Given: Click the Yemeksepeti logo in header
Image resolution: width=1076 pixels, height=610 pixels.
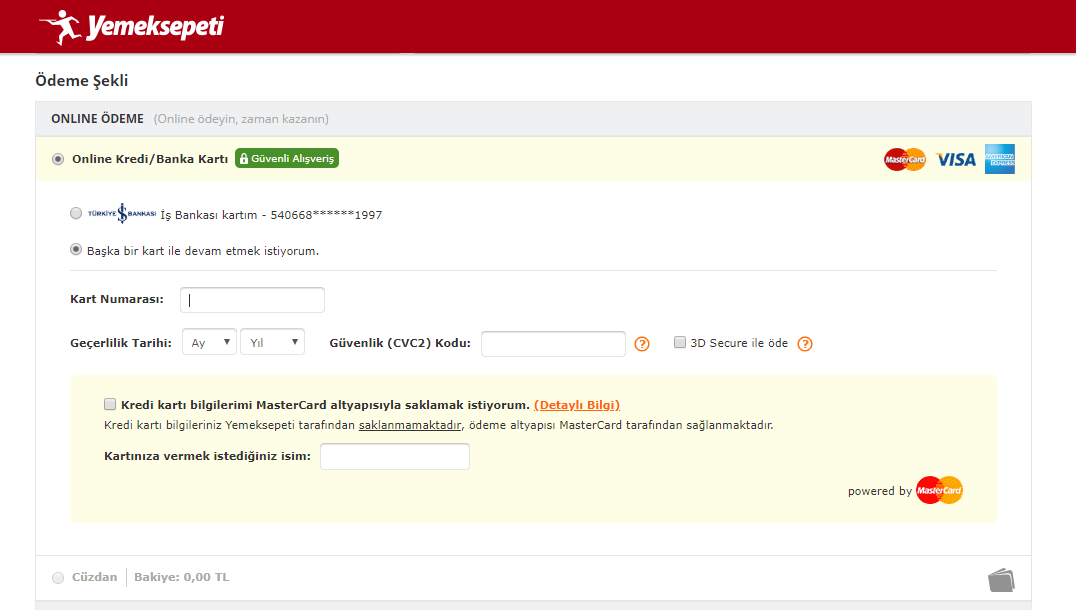Looking at the screenshot, I should pyautogui.click(x=131, y=27).
